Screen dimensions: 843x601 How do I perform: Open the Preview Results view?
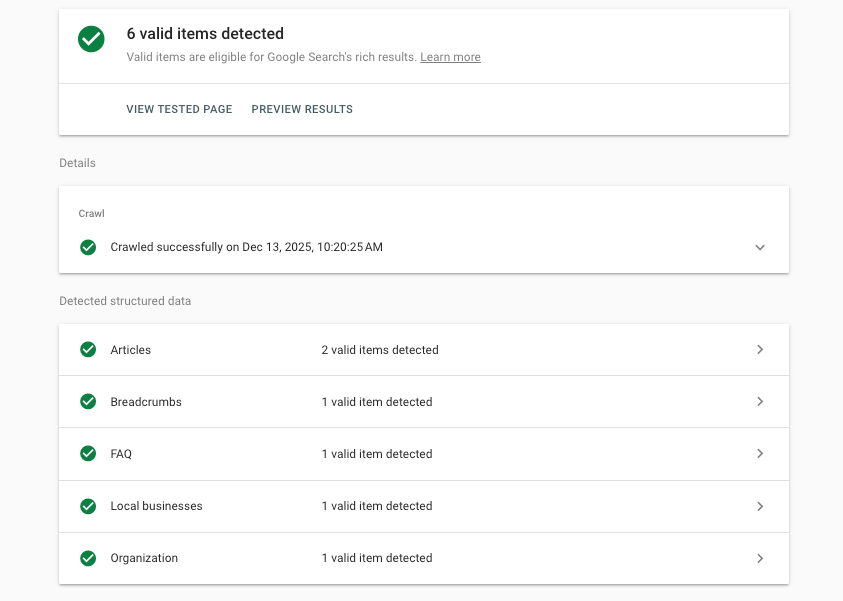302,109
